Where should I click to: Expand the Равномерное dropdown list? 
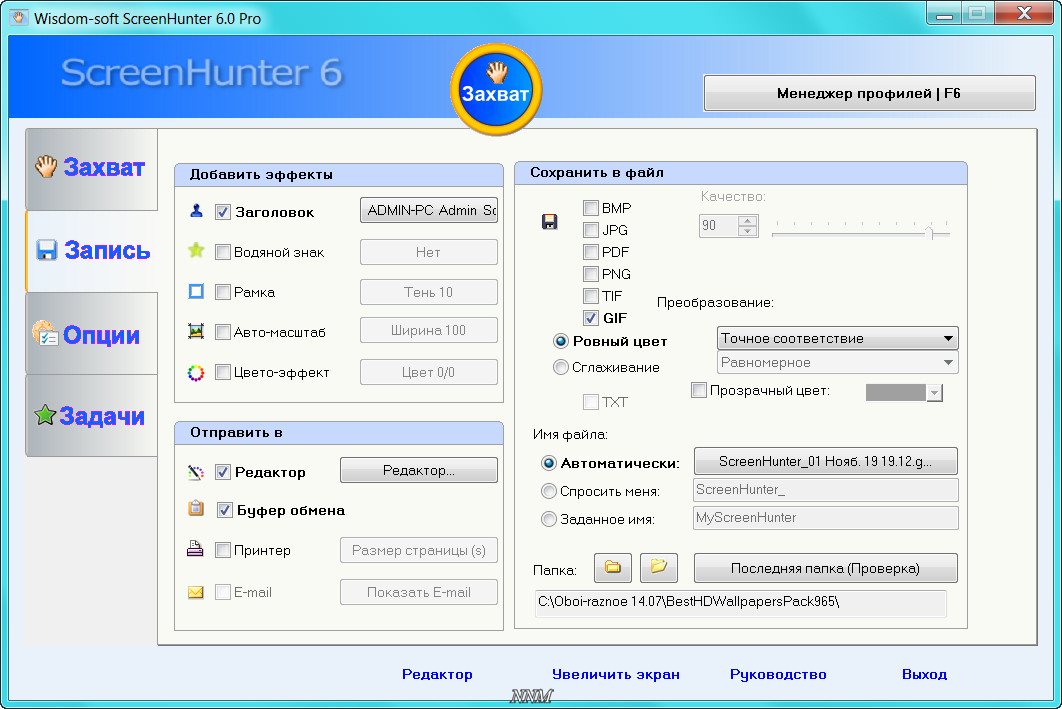[x=837, y=363]
